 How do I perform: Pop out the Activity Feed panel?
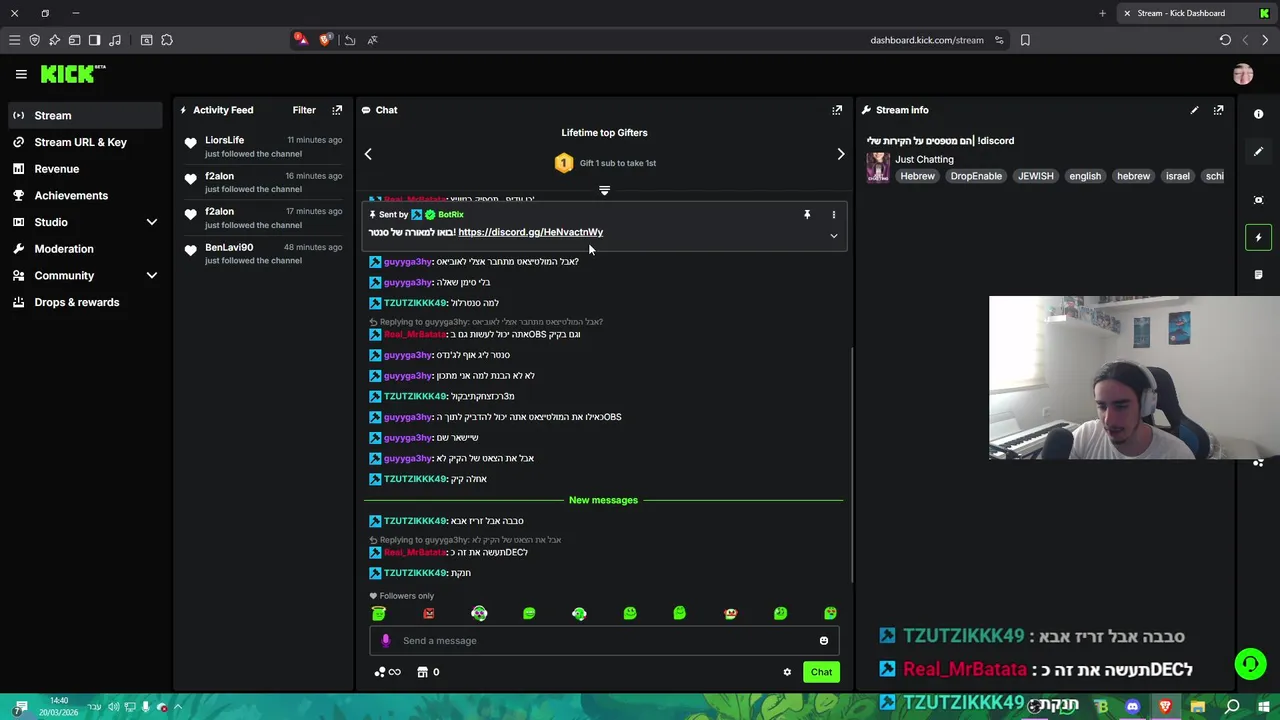(337, 110)
